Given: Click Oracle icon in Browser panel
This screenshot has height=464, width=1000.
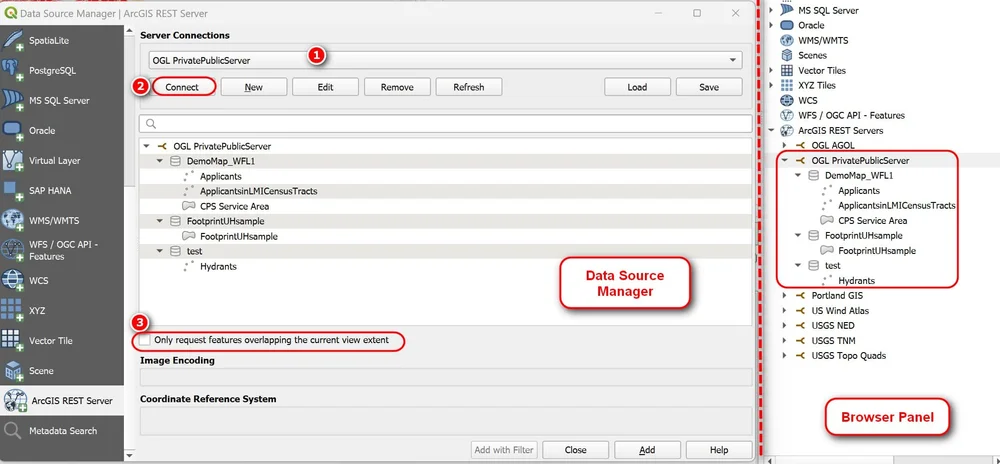Looking at the screenshot, I should [786, 25].
